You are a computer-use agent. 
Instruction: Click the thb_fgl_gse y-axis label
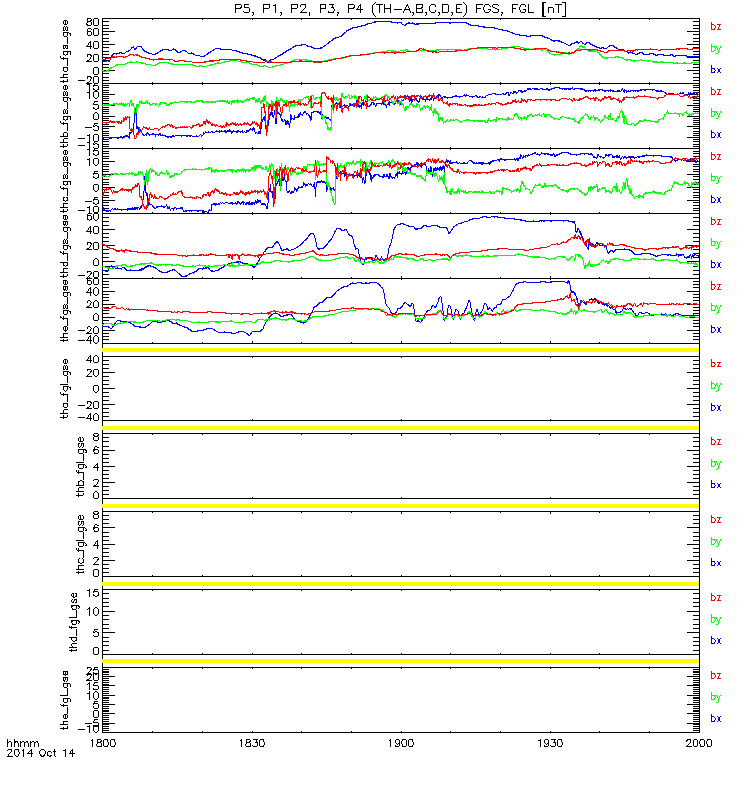80,466
